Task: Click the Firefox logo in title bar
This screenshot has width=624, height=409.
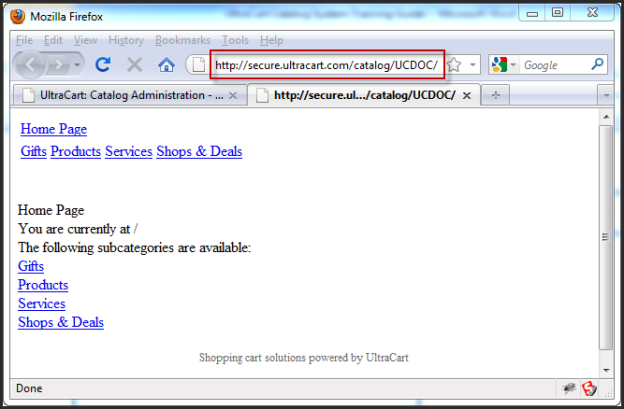Action: click(x=18, y=17)
